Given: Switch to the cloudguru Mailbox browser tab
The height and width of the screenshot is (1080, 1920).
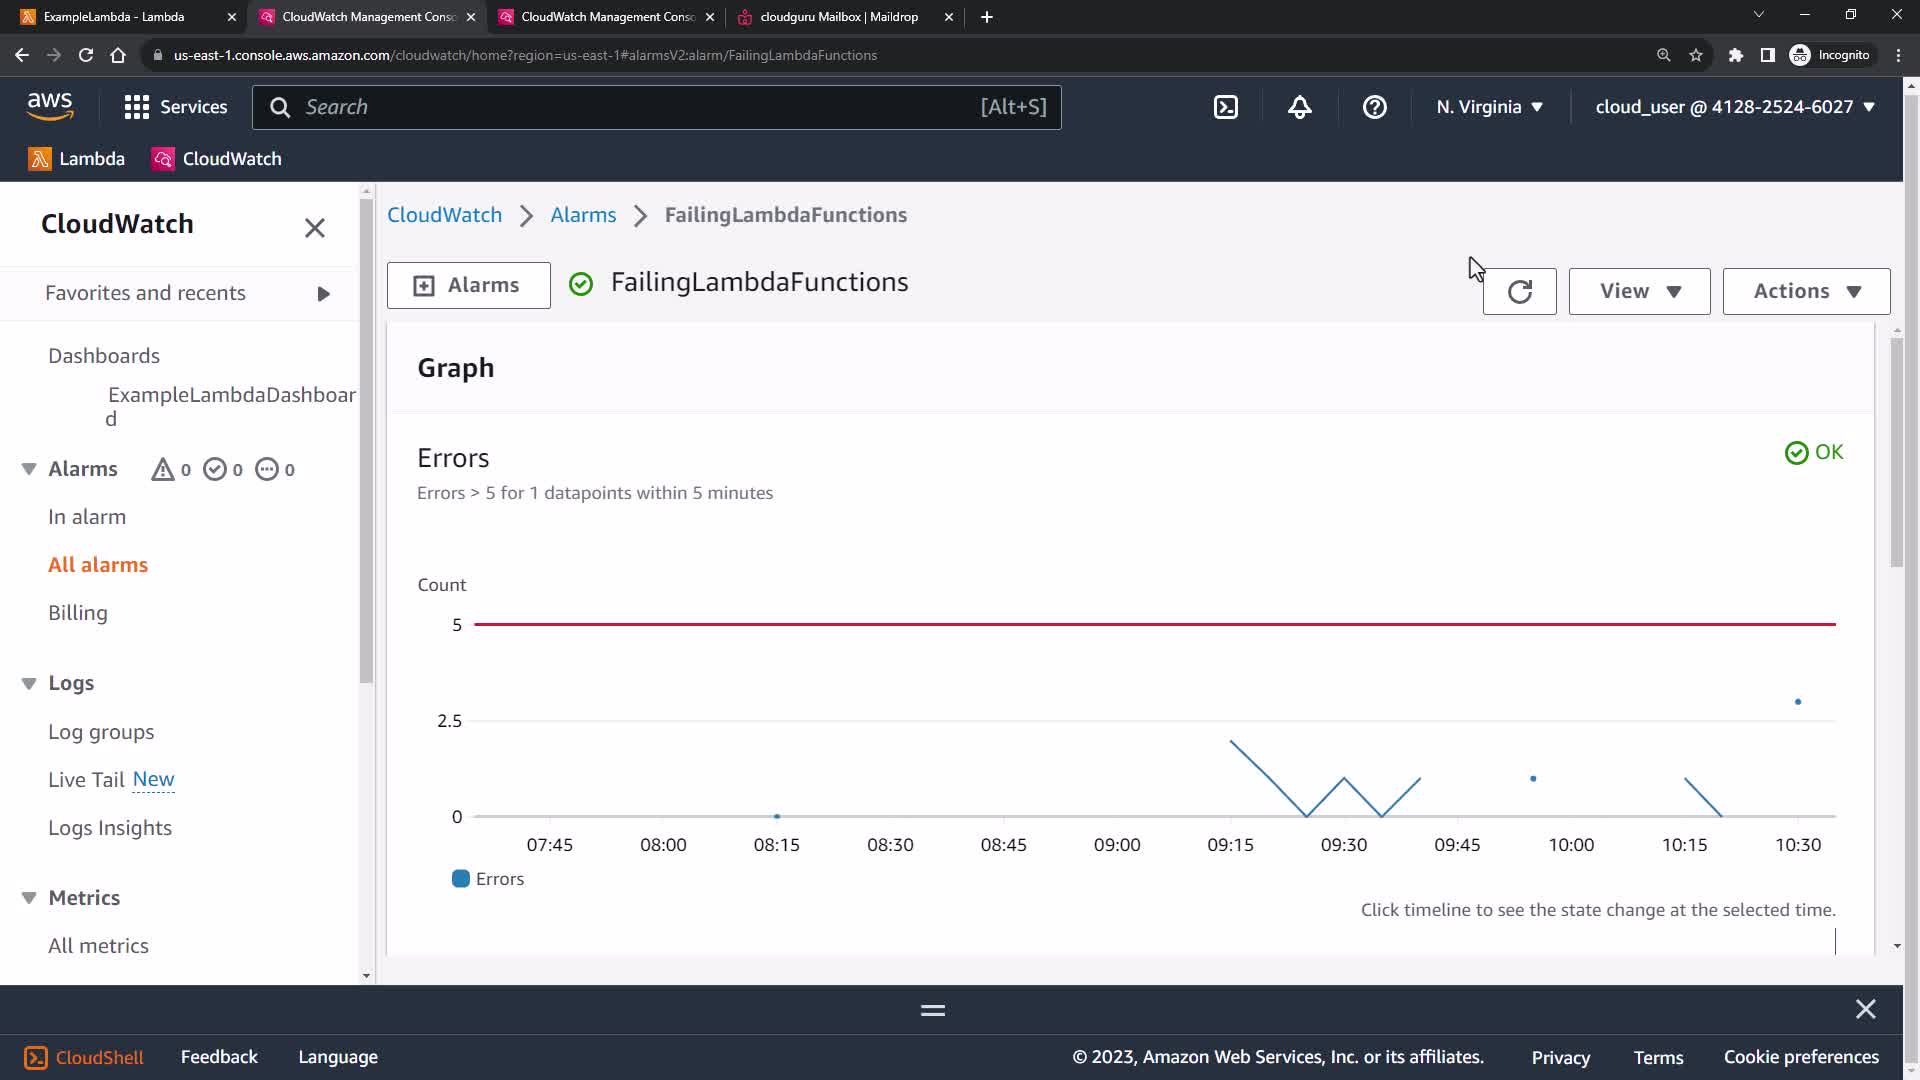Looking at the screenshot, I should [838, 17].
